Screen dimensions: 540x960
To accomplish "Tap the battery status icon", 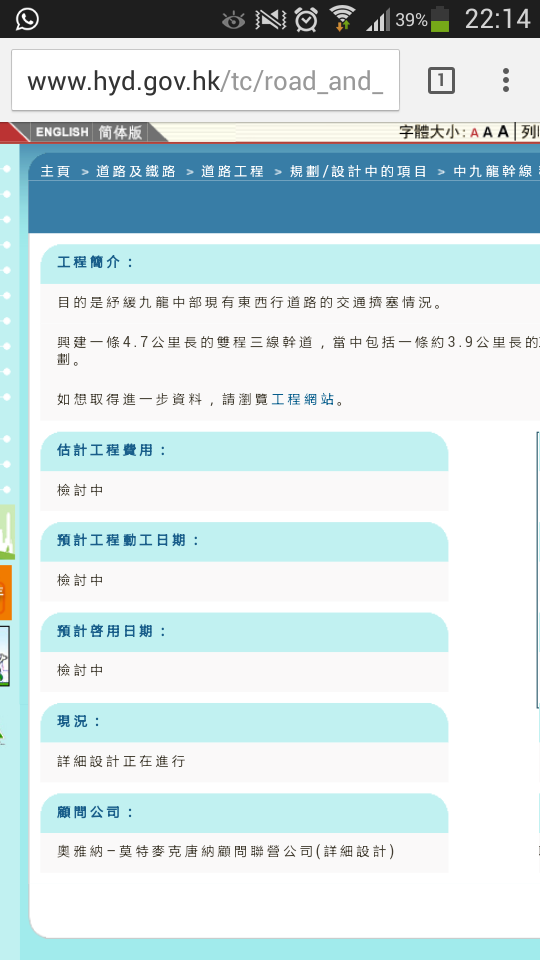I will [x=440, y=19].
